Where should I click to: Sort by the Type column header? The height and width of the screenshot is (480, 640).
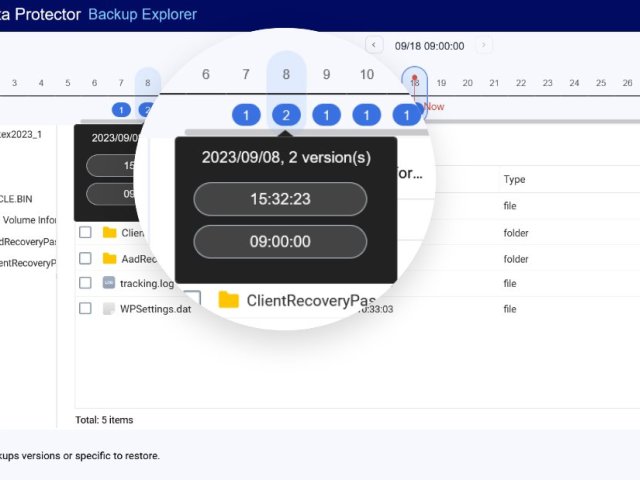(514, 179)
